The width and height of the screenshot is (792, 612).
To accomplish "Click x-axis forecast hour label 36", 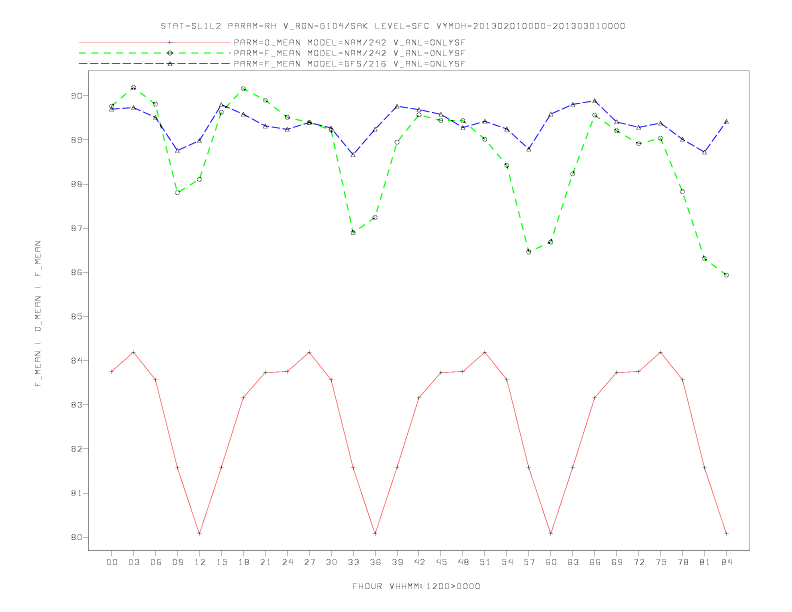I will [375, 562].
